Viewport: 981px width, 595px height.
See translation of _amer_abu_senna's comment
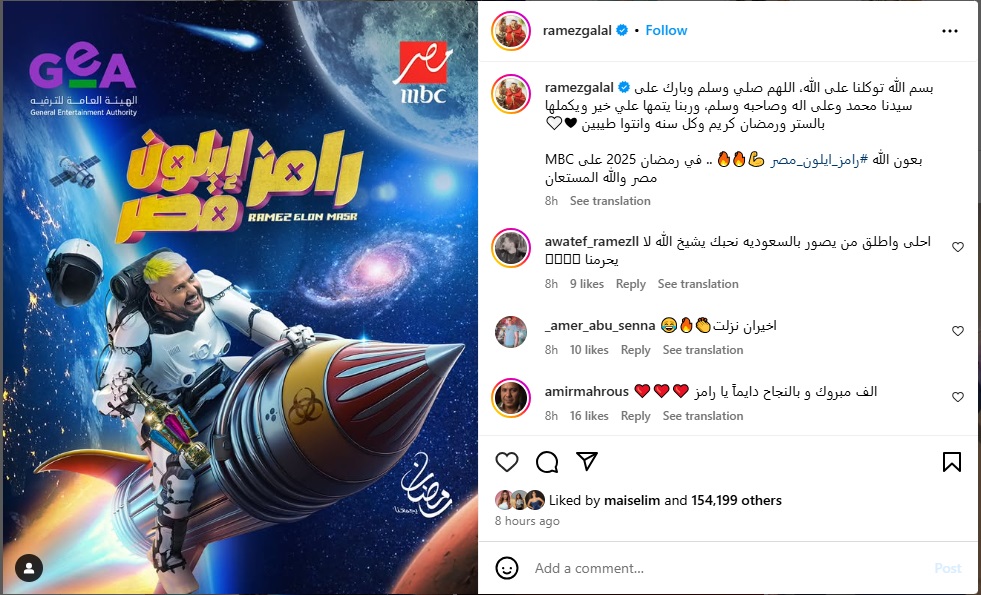click(703, 350)
